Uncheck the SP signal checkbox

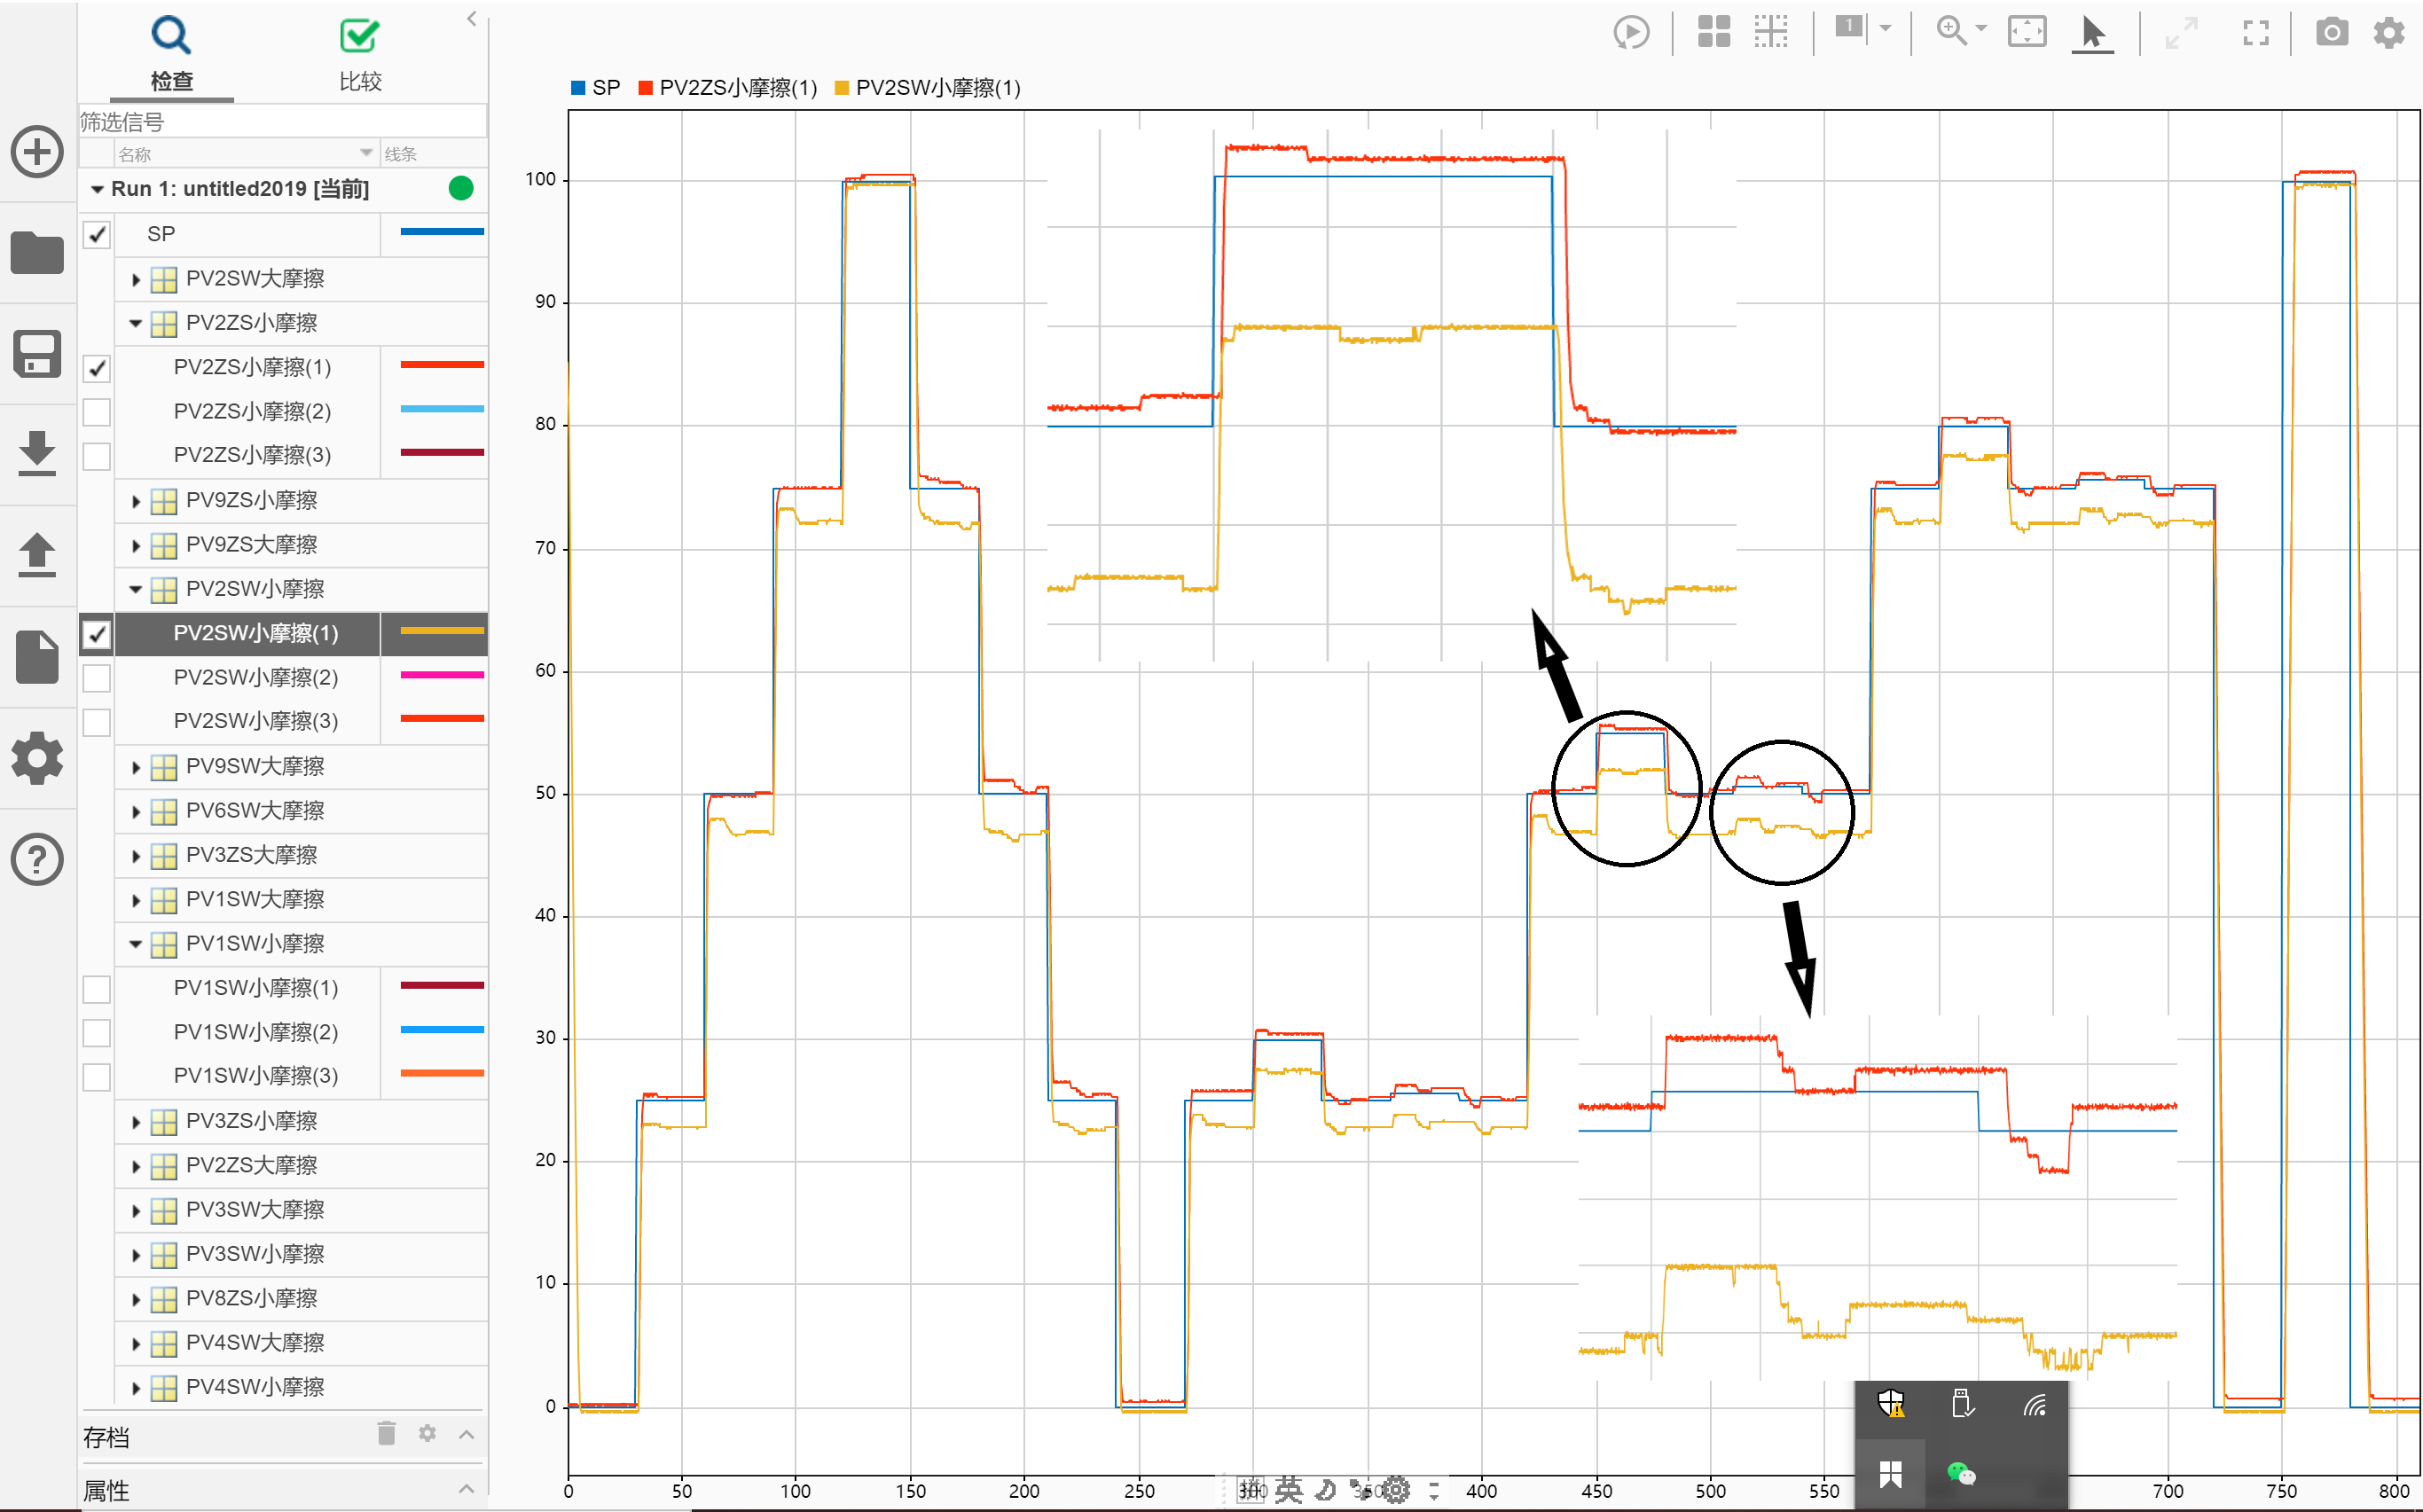click(x=96, y=234)
